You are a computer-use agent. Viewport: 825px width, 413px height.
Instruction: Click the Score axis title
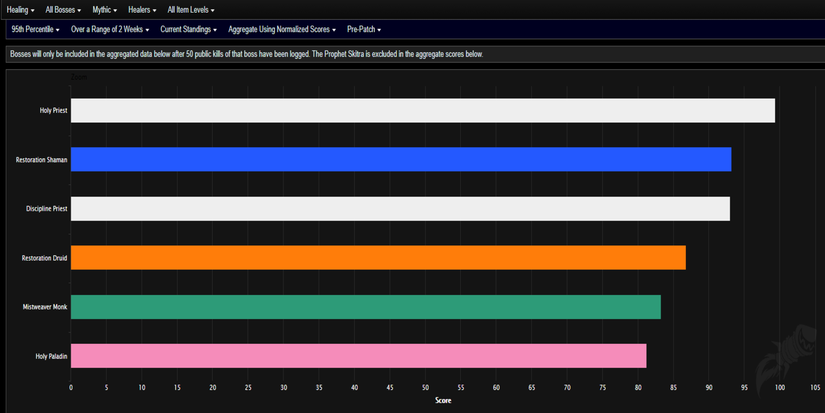(443, 400)
